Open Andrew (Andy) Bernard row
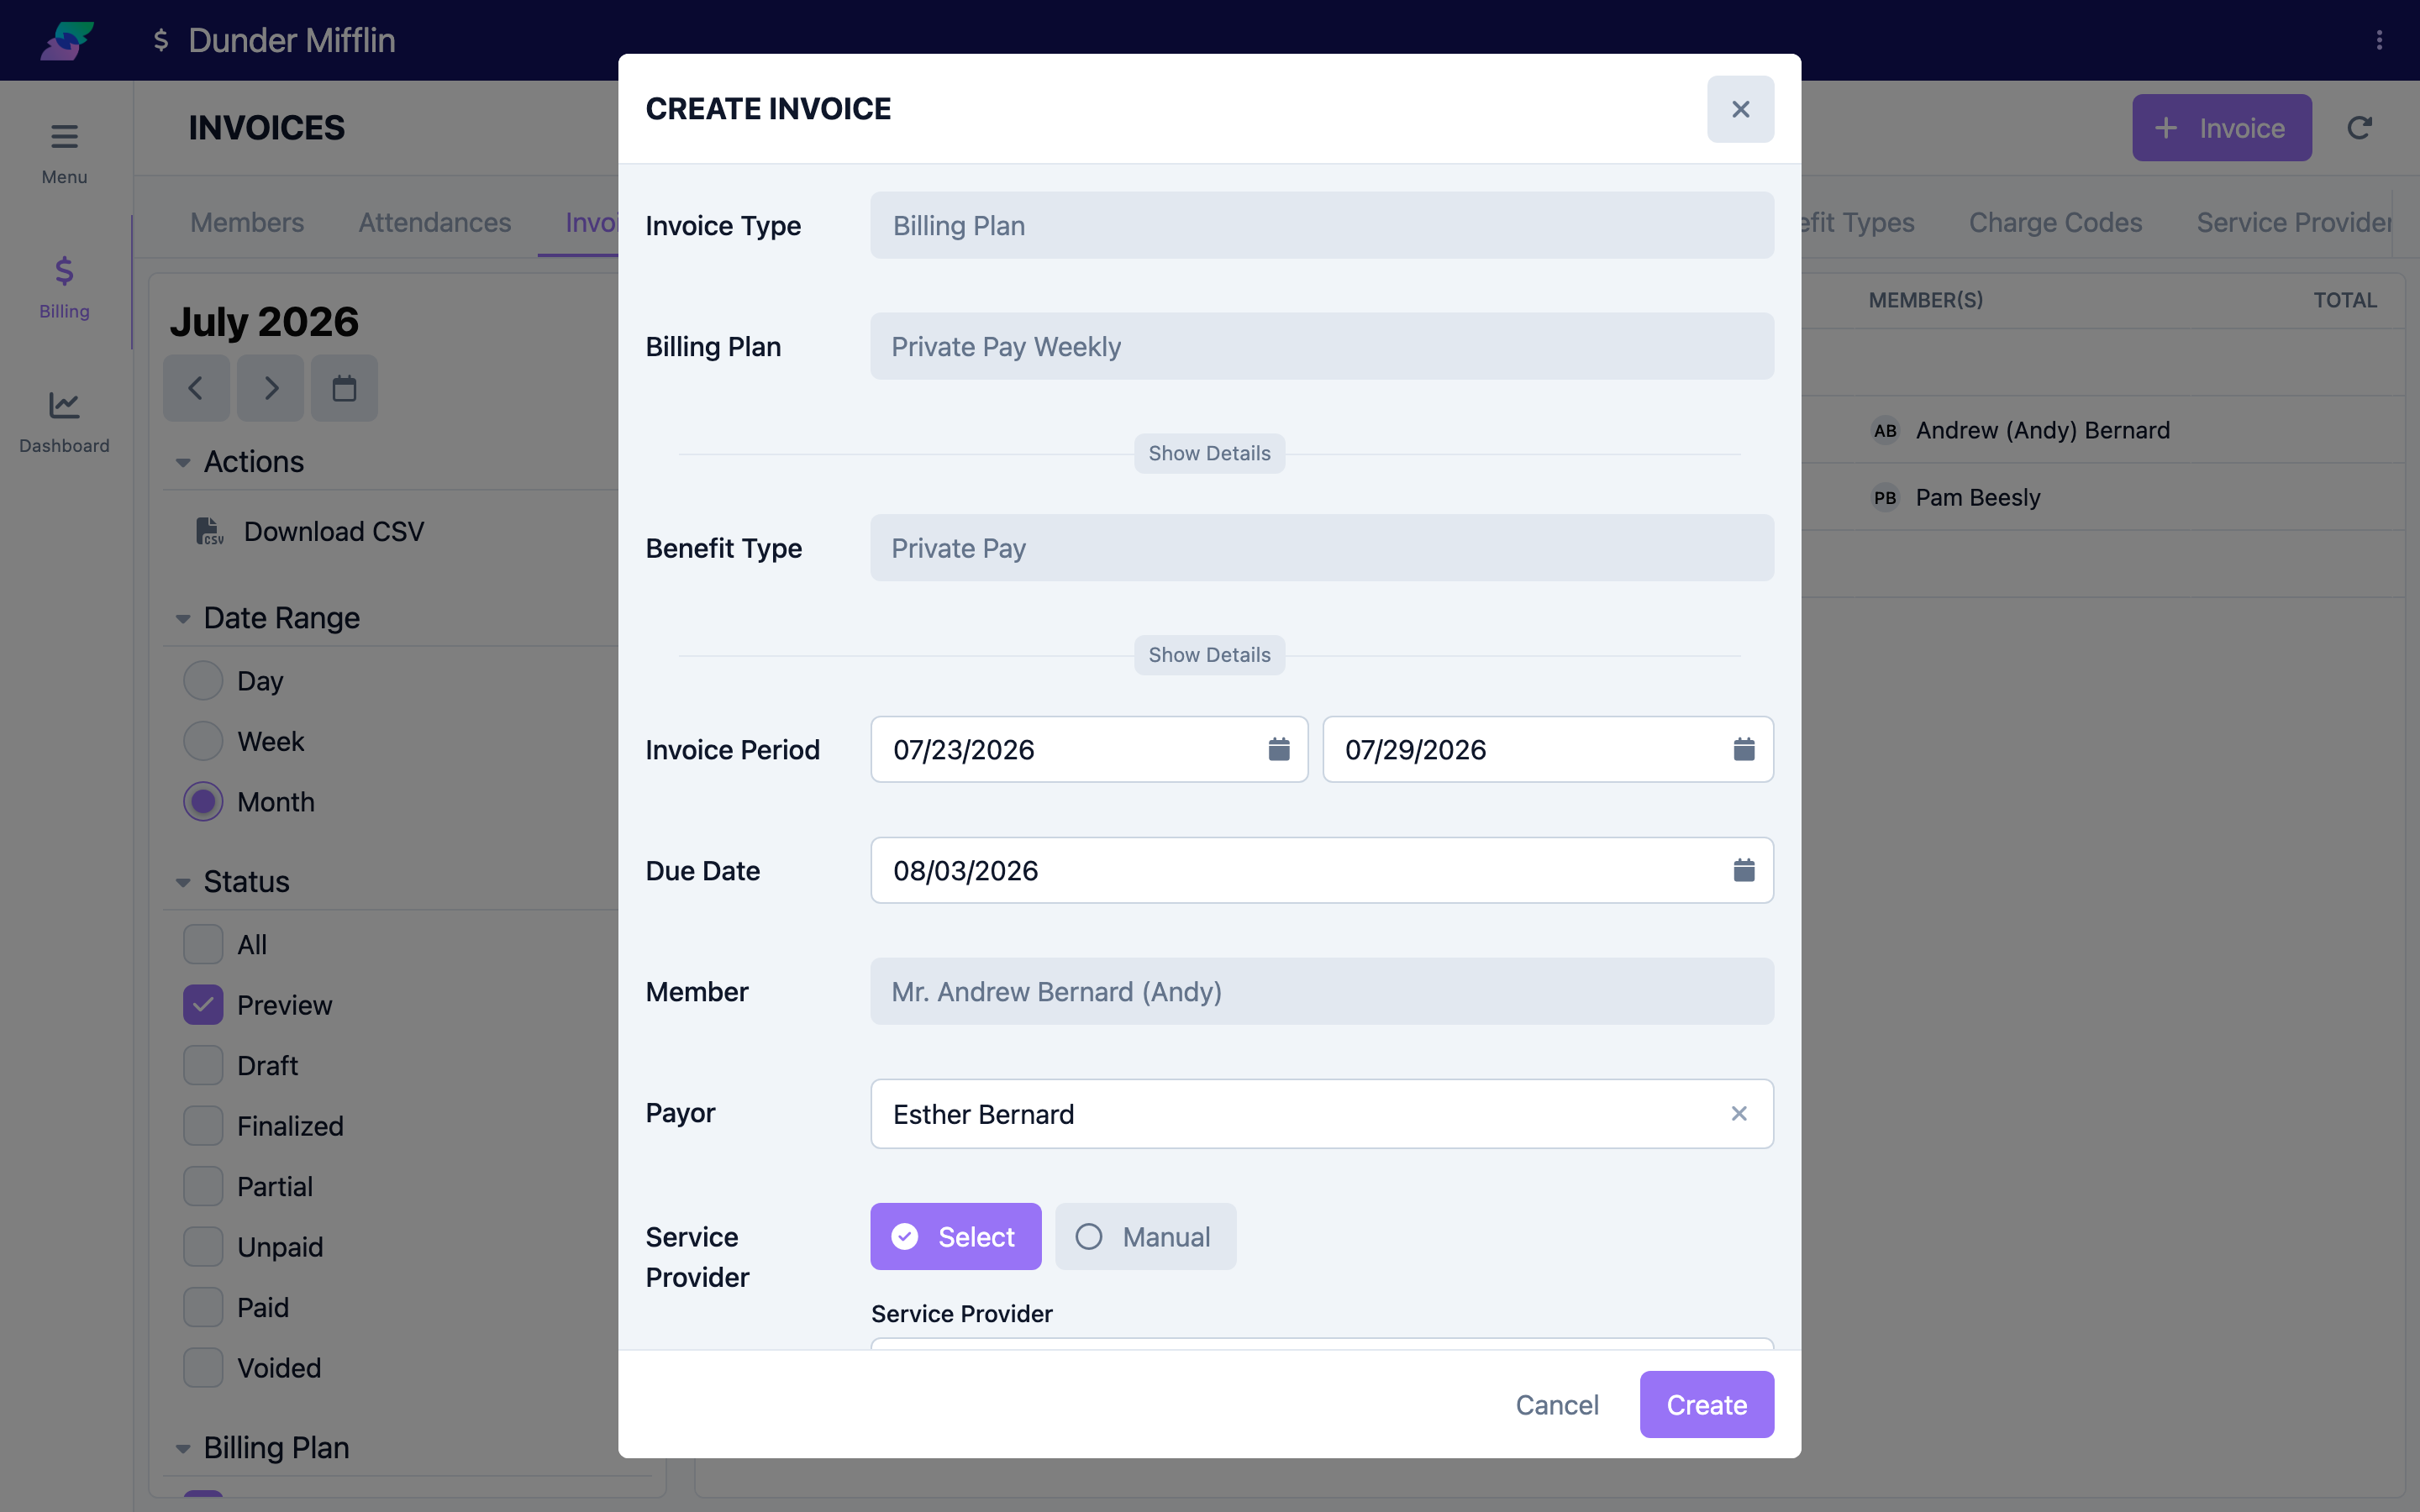Screen dimensions: 2420x1512 [x=2042, y=430]
